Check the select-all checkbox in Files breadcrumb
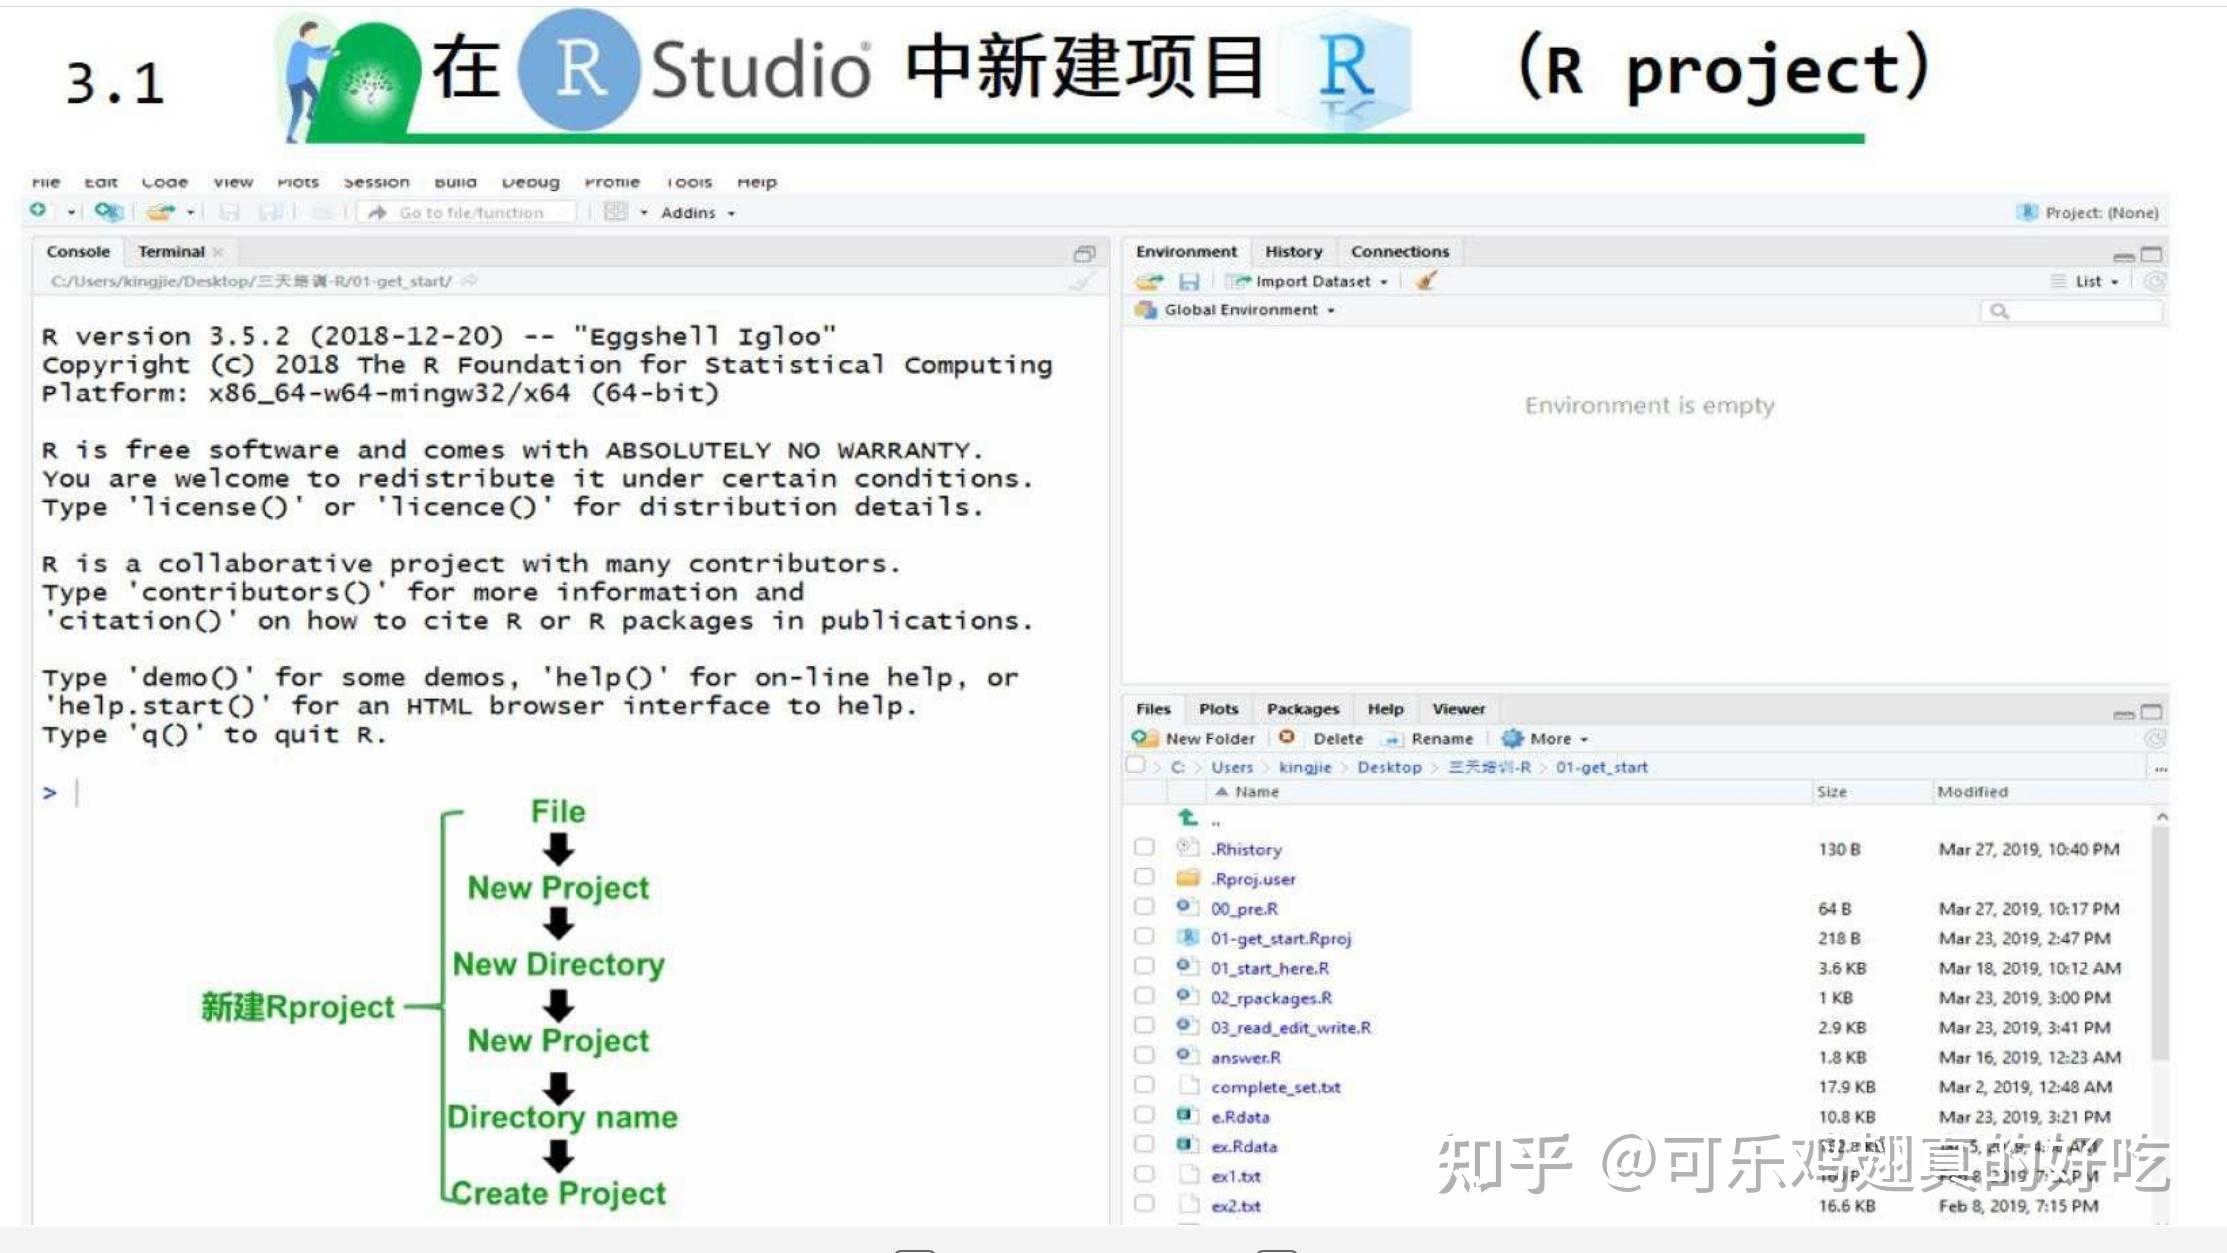The image size is (2227, 1253). coord(1135,766)
